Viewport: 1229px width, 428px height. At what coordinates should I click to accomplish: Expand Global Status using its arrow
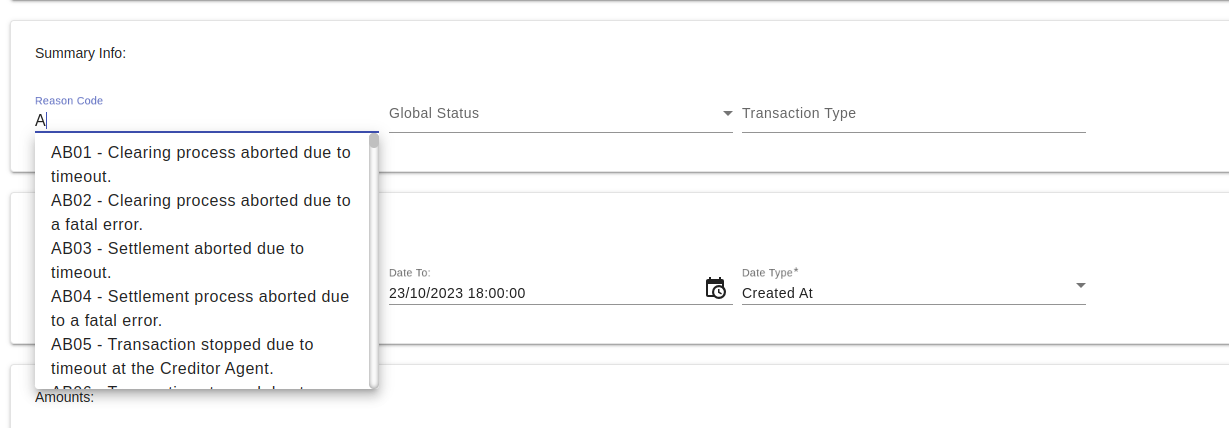coord(727,114)
